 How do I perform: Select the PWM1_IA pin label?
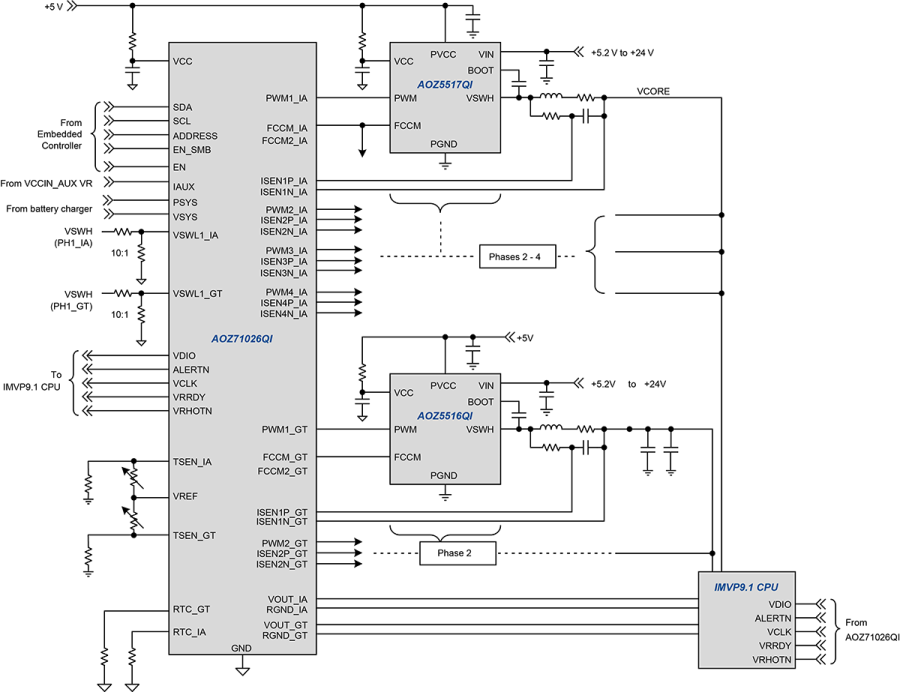pyautogui.click(x=287, y=98)
